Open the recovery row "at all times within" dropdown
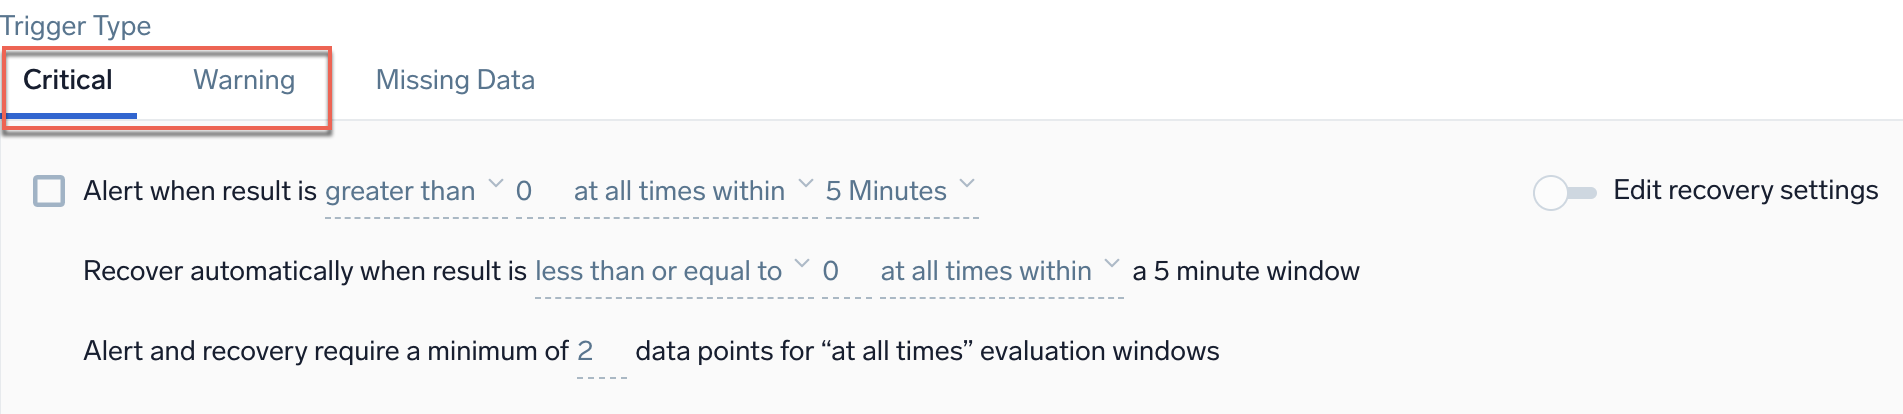Viewport: 1903px width, 414px height. coord(985,271)
